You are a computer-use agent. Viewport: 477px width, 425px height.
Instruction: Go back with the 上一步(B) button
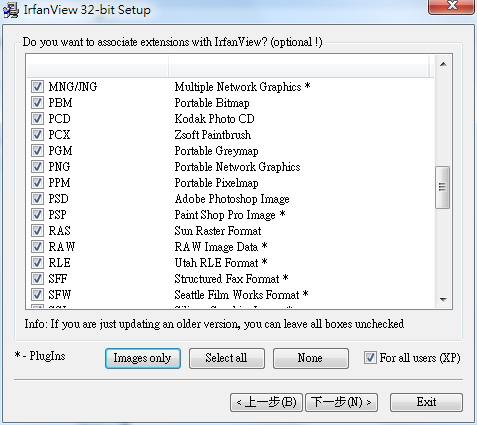266,402
